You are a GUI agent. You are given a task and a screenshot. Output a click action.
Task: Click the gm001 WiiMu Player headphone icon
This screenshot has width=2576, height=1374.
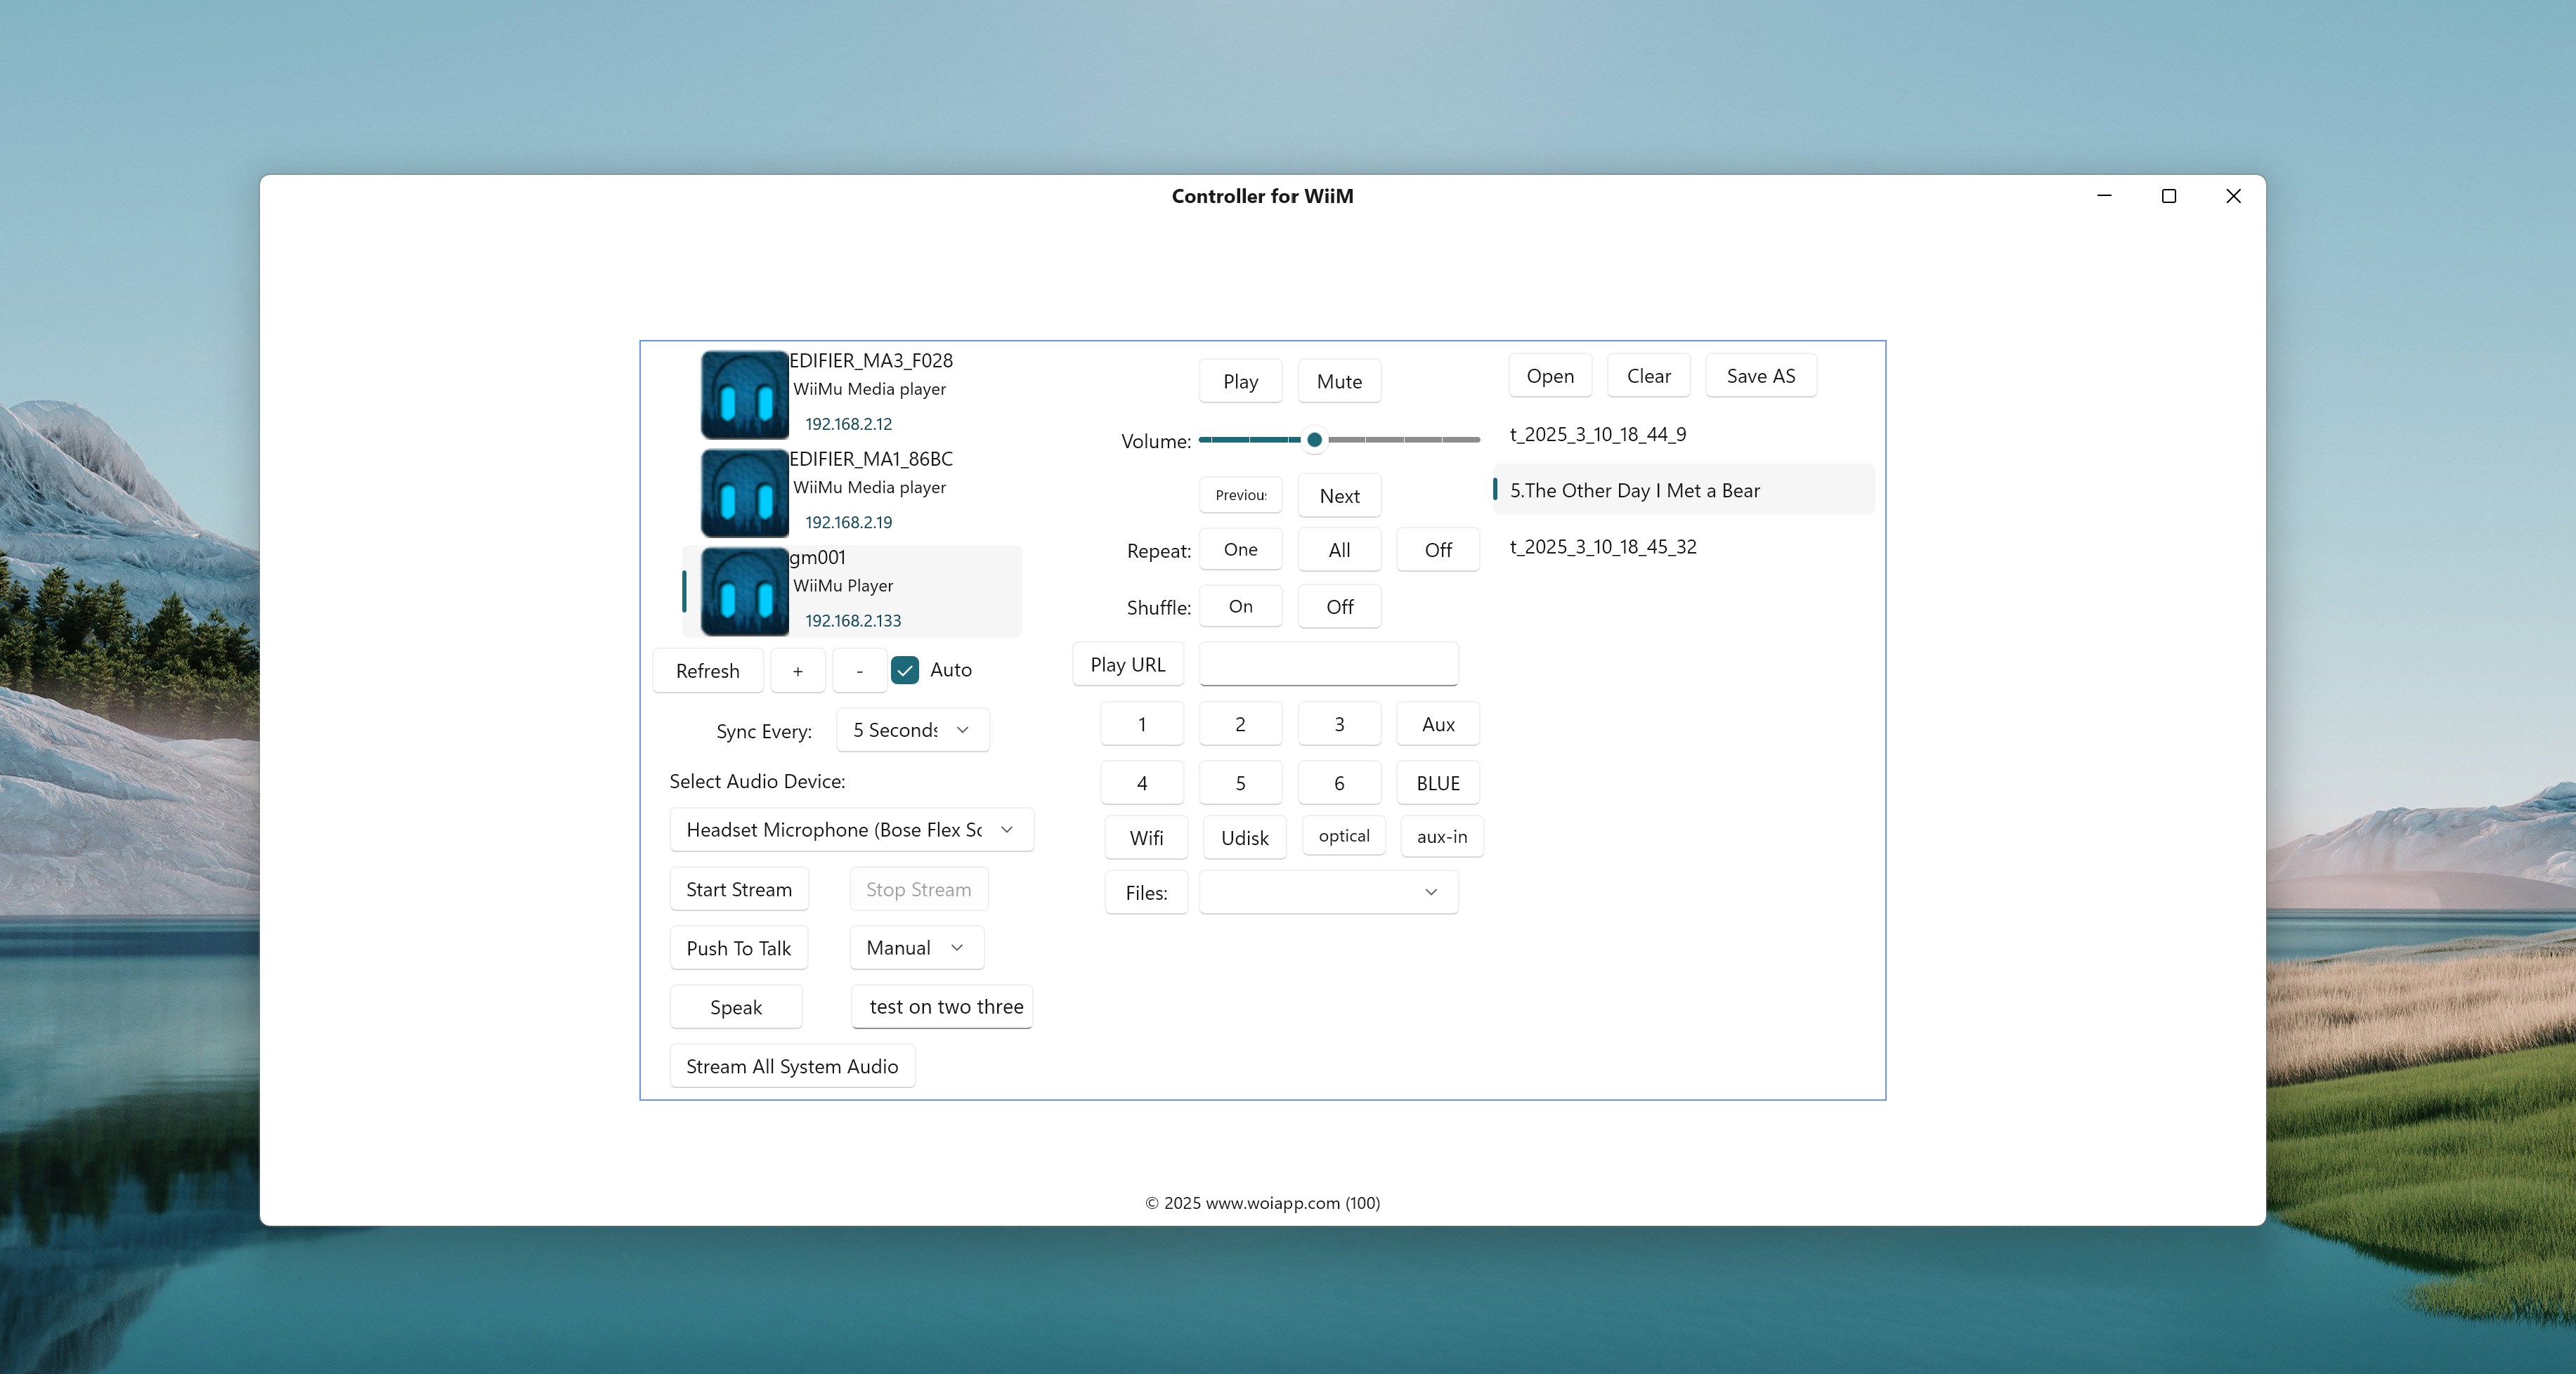744,591
